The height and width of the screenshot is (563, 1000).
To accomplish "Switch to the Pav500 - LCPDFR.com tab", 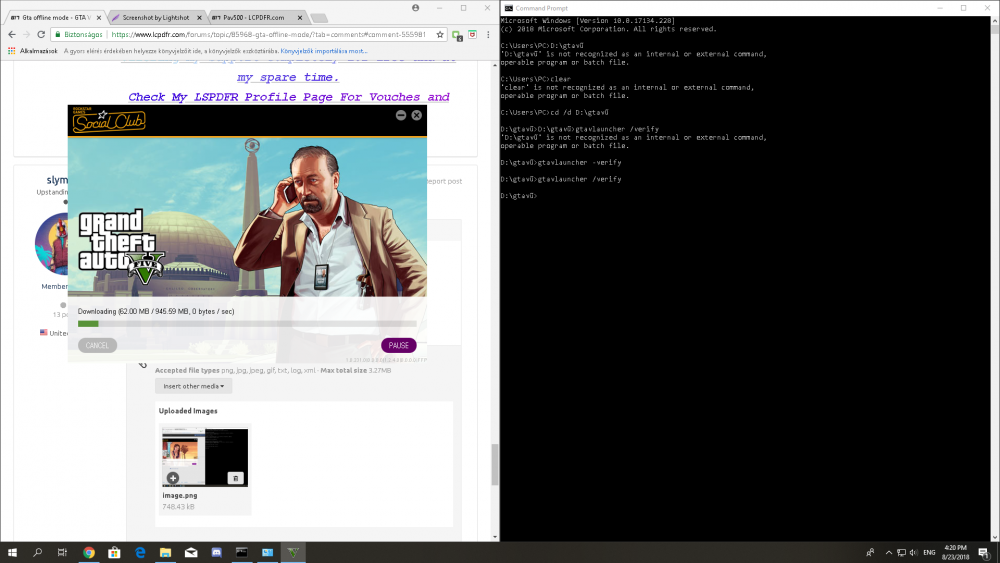I will pyautogui.click(x=254, y=18).
